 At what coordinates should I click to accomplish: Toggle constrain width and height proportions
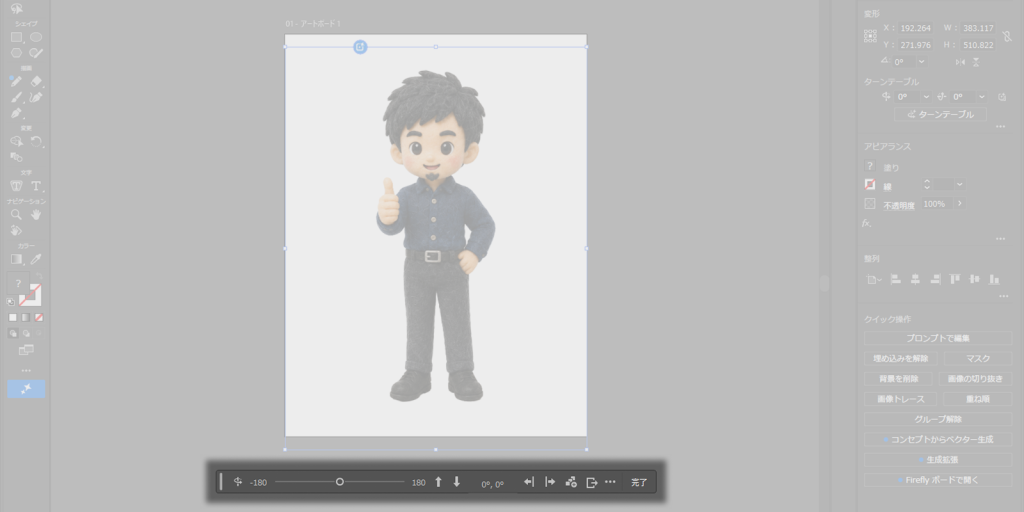pos(1007,37)
